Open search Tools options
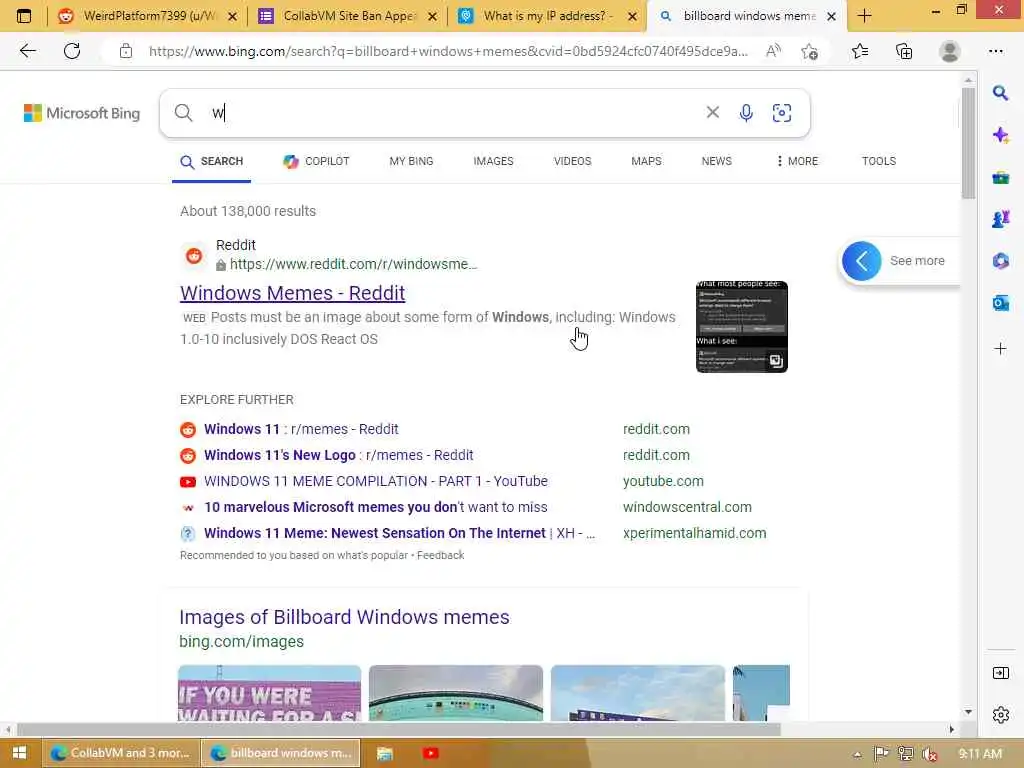This screenshot has height=768, width=1024. 878,161
